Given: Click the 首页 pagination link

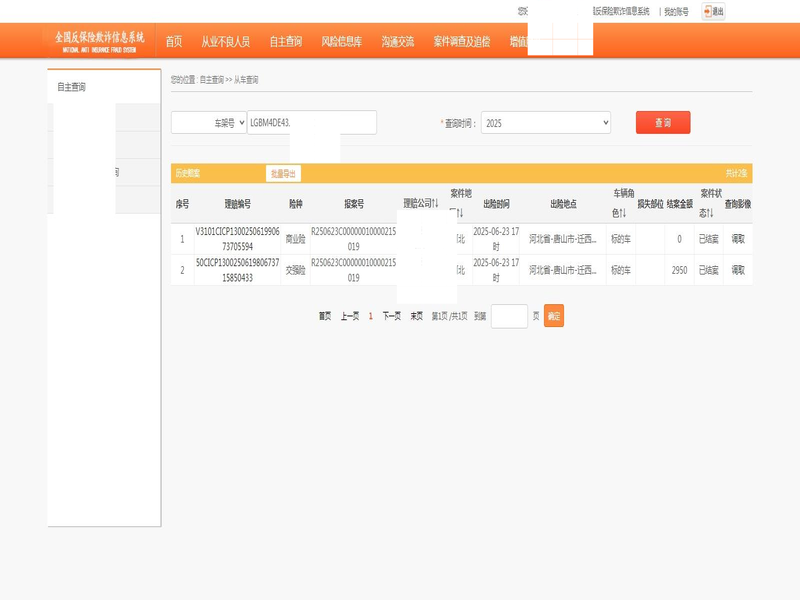Looking at the screenshot, I should click(x=325, y=316).
